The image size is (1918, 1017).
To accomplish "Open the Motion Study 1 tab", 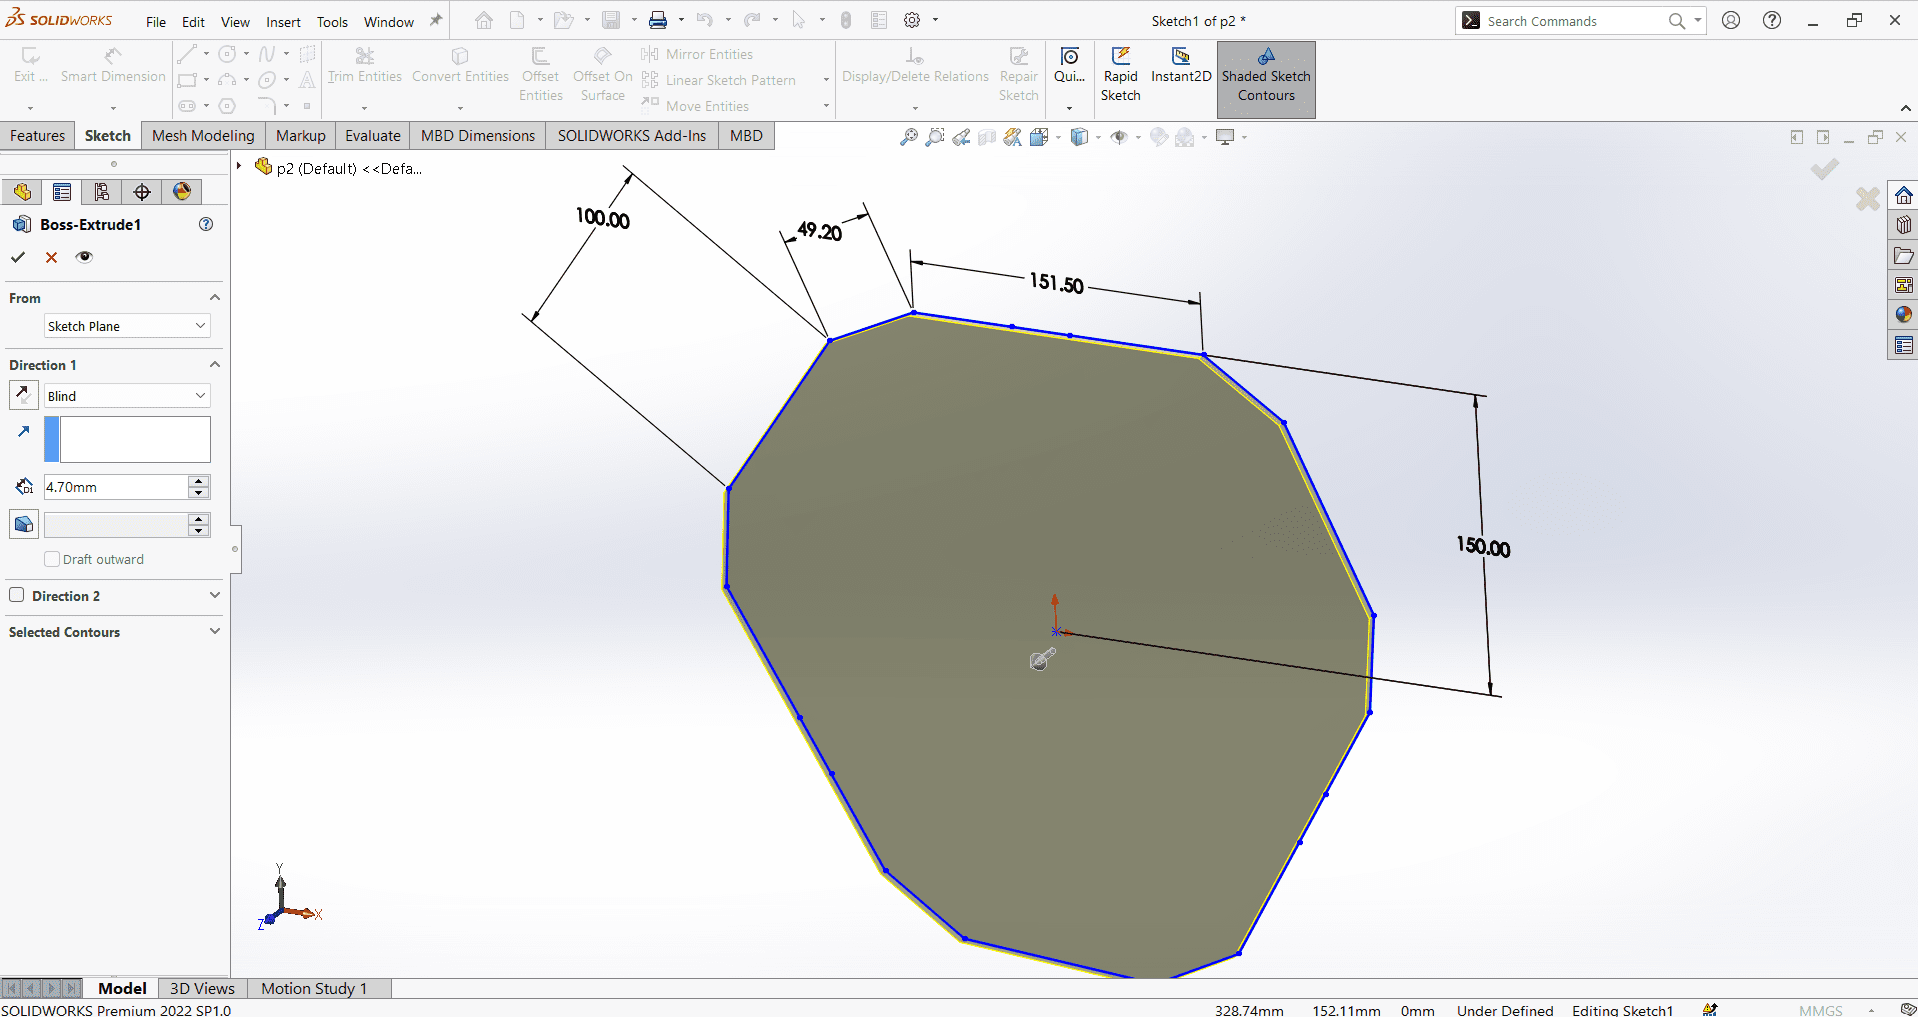I will (x=314, y=988).
